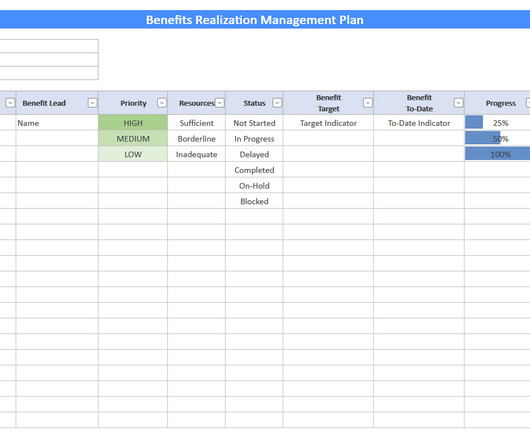
Task: Select the Not Started status cell
Action: click(254, 123)
